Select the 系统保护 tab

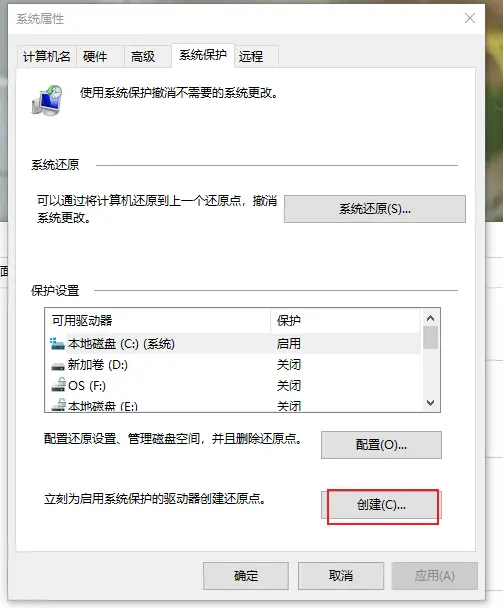click(202, 55)
